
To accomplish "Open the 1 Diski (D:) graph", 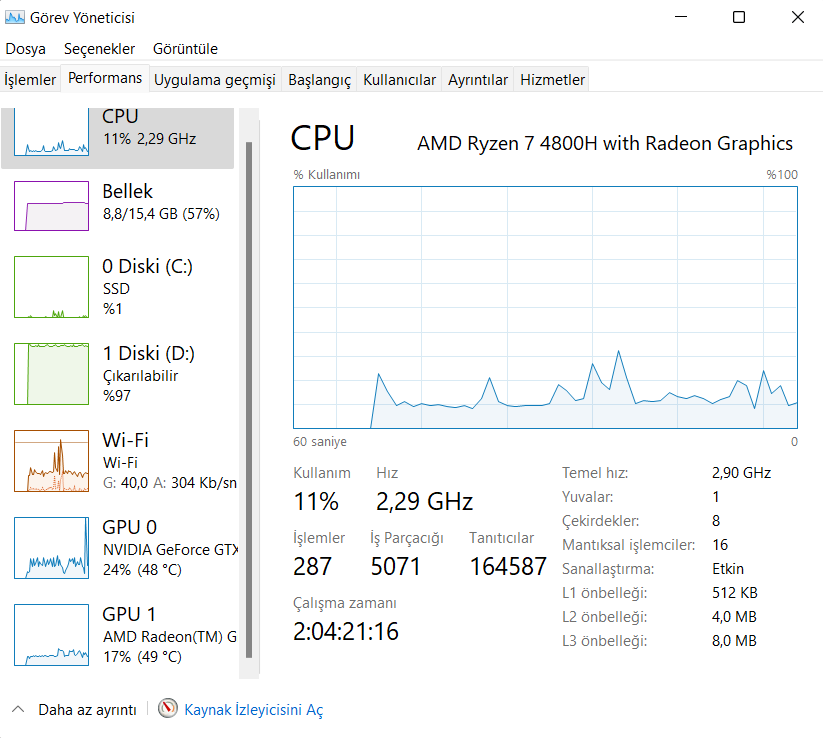I will [51, 374].
